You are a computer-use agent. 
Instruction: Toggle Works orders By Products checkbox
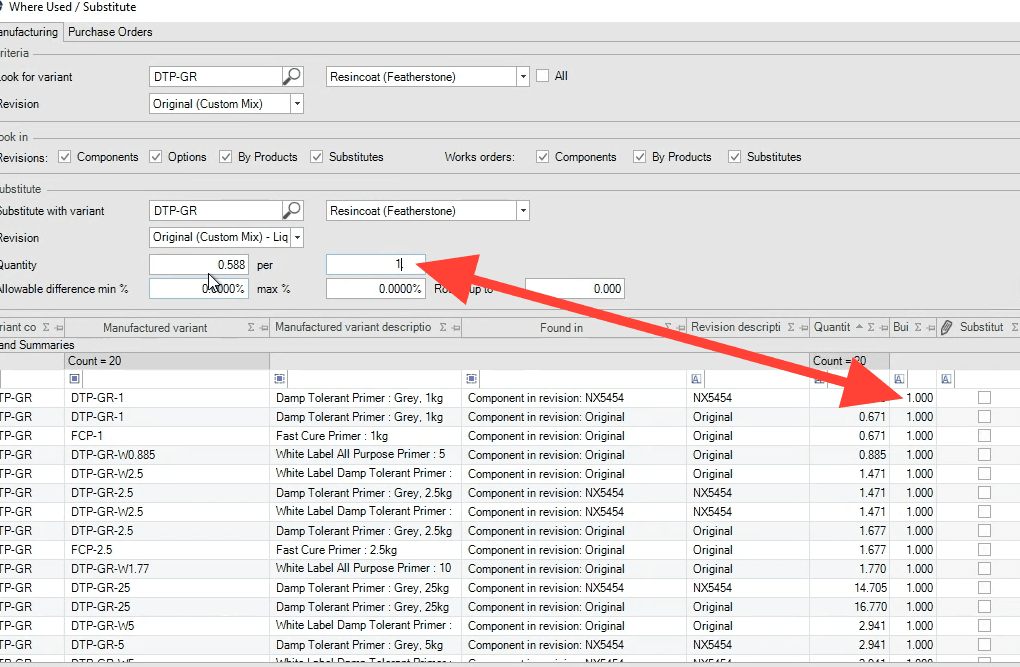(x=639, y=157)
